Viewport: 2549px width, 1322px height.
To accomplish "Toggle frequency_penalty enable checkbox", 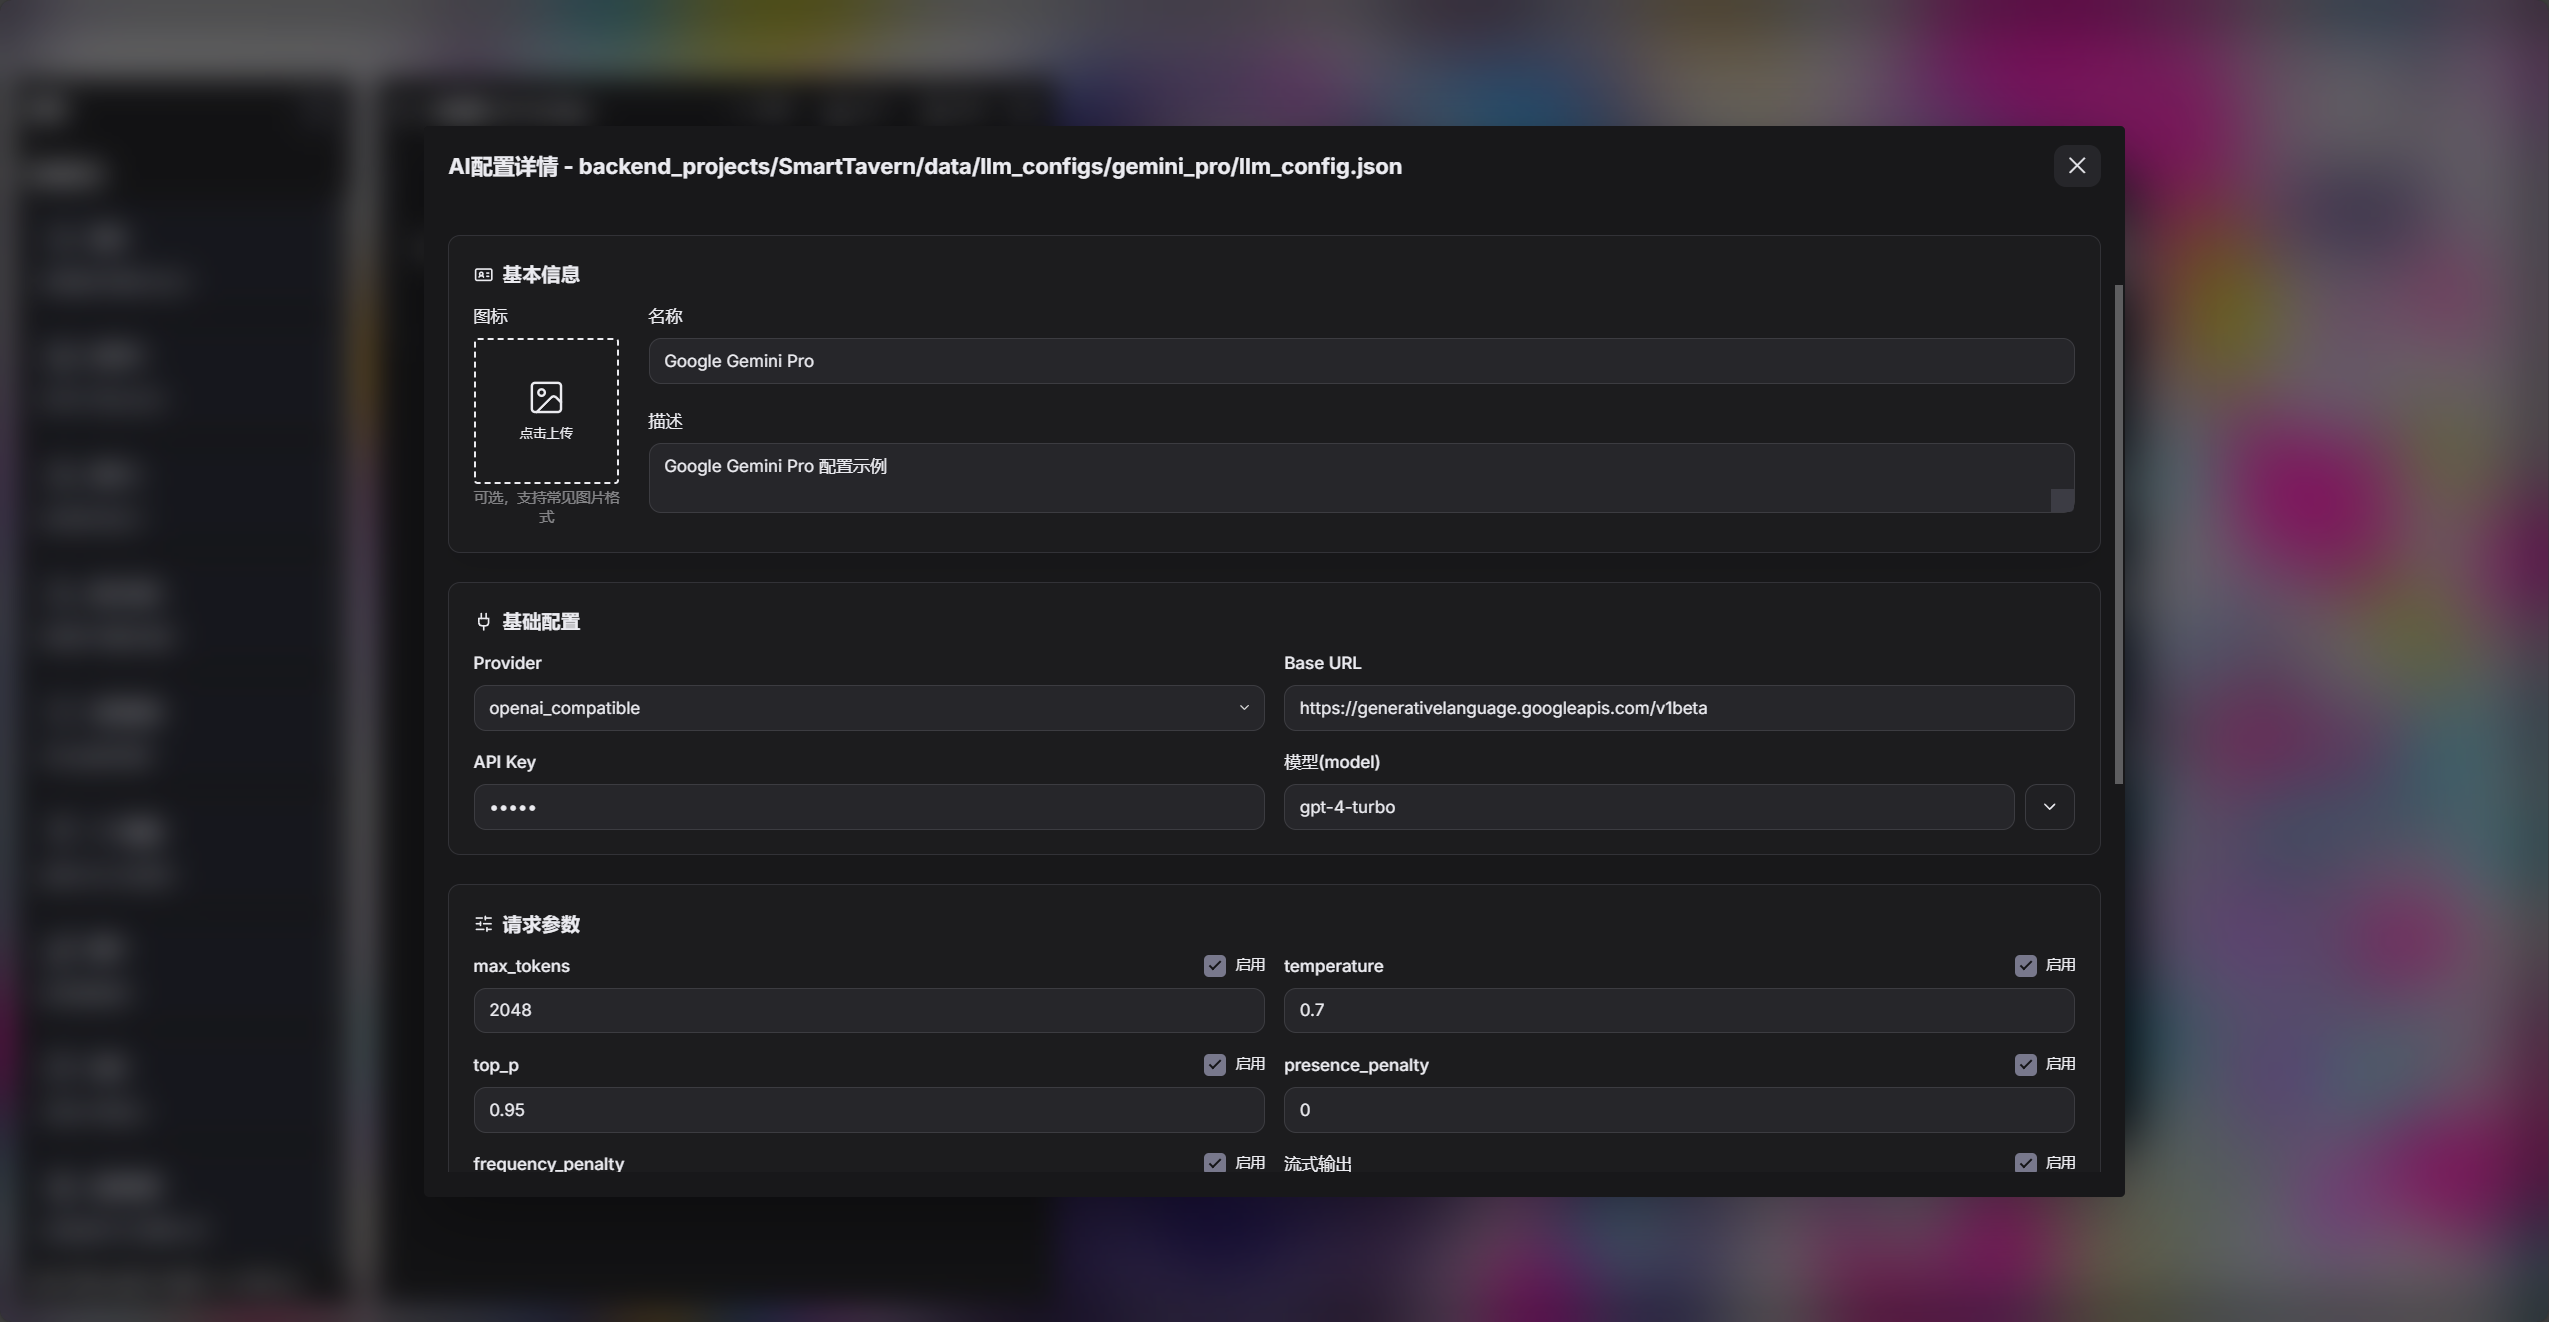I will pyautogui.click(x=1214, y=1163).
